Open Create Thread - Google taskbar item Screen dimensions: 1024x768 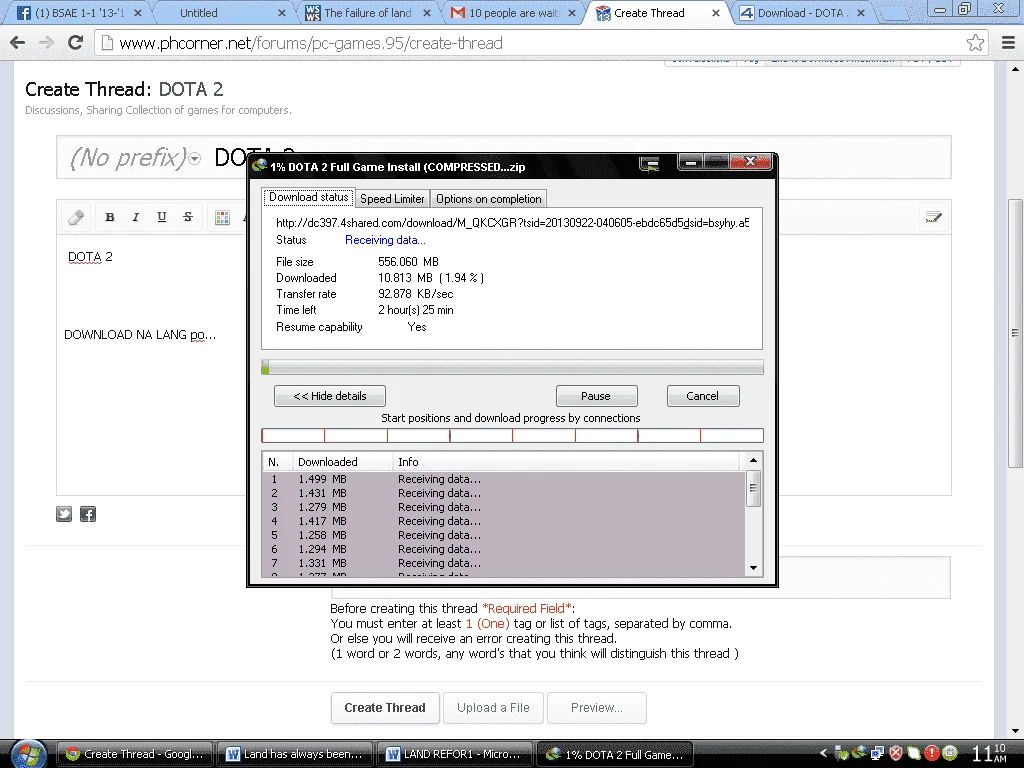[x=135, y=754]
